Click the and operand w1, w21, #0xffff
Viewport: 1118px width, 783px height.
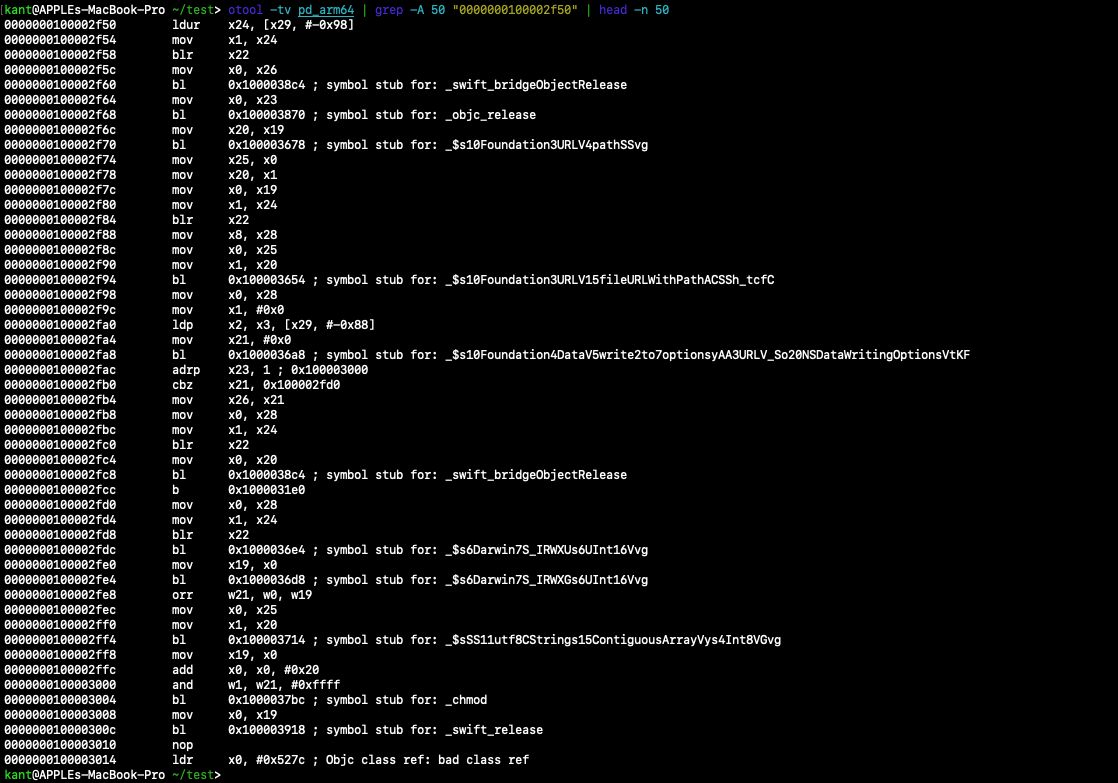coord(284,685)
